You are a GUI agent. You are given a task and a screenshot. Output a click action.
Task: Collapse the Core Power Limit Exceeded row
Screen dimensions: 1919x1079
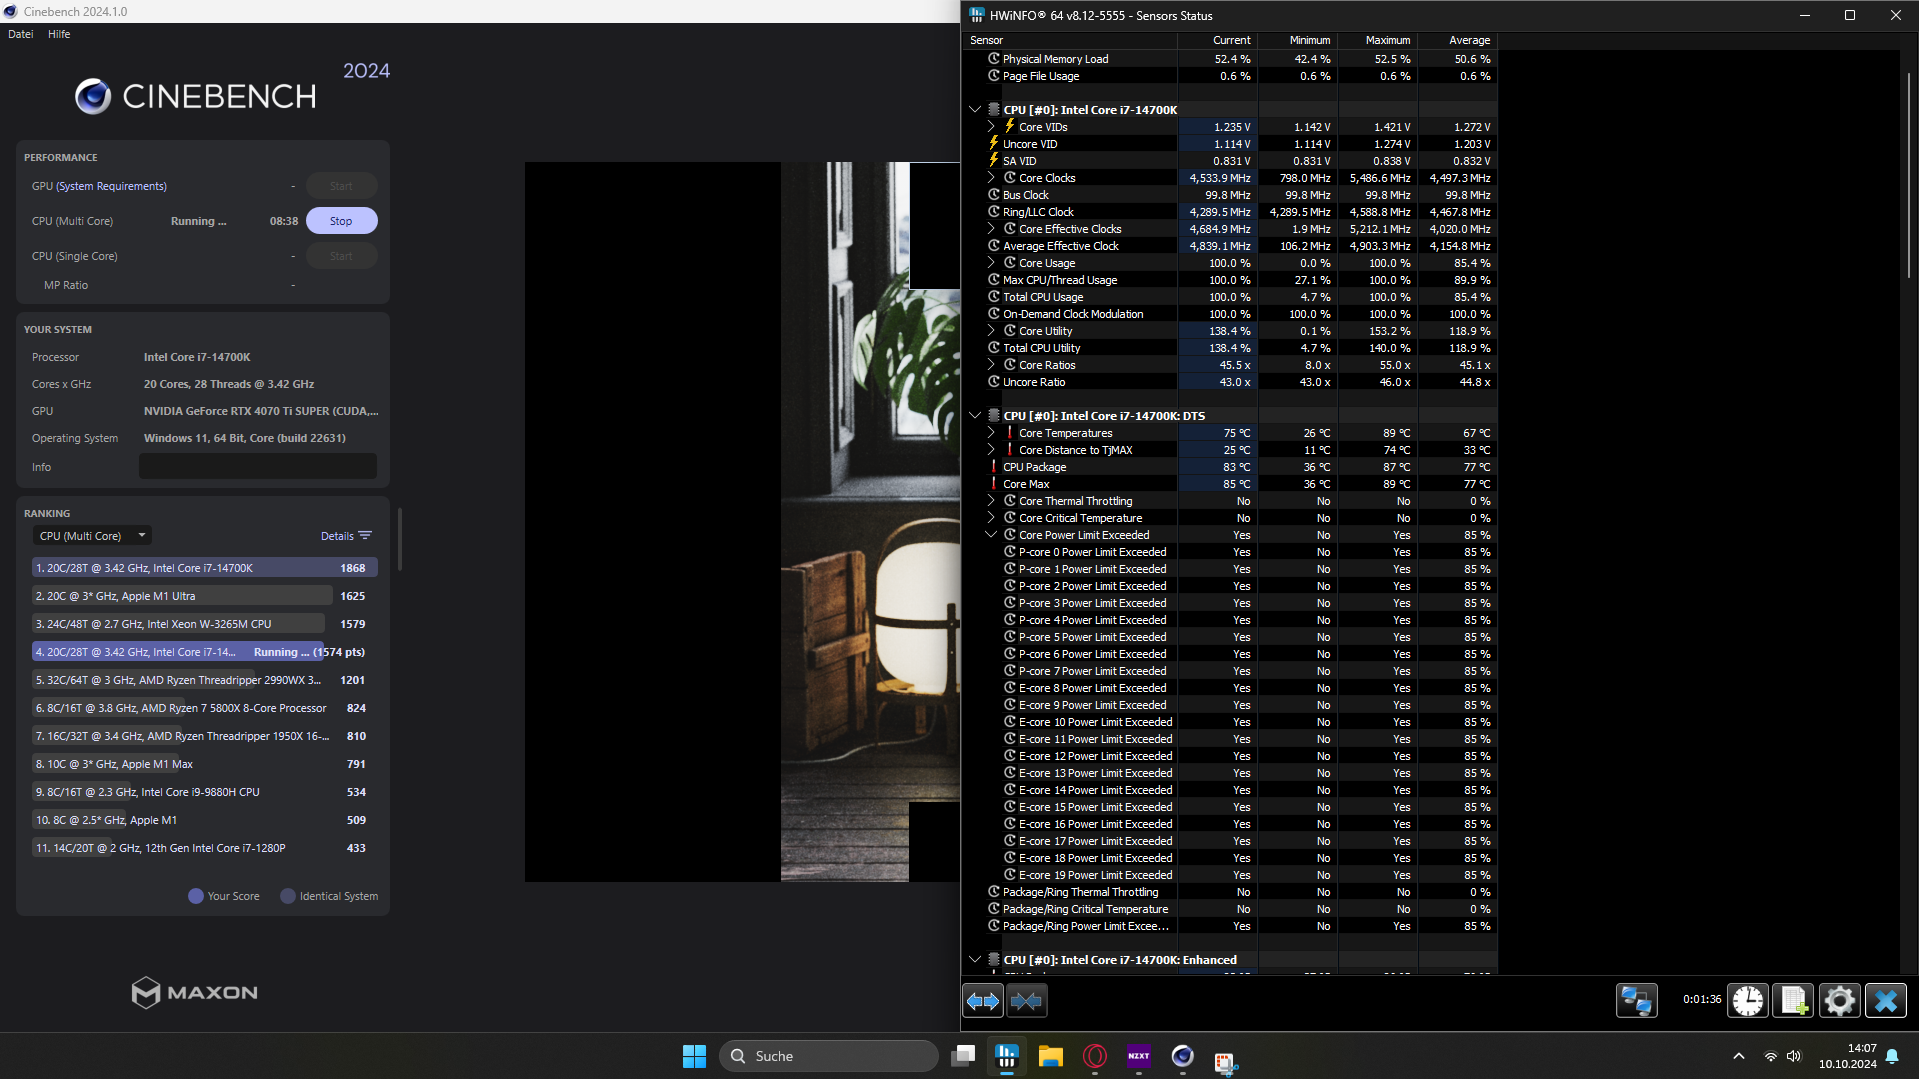coord(991,535)
